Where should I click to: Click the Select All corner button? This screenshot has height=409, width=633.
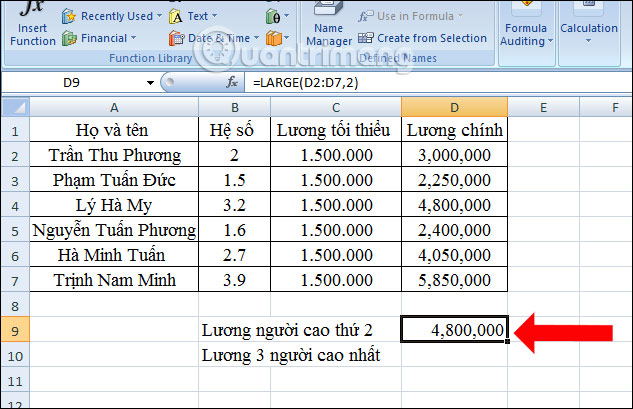click(x=15, y=107)
